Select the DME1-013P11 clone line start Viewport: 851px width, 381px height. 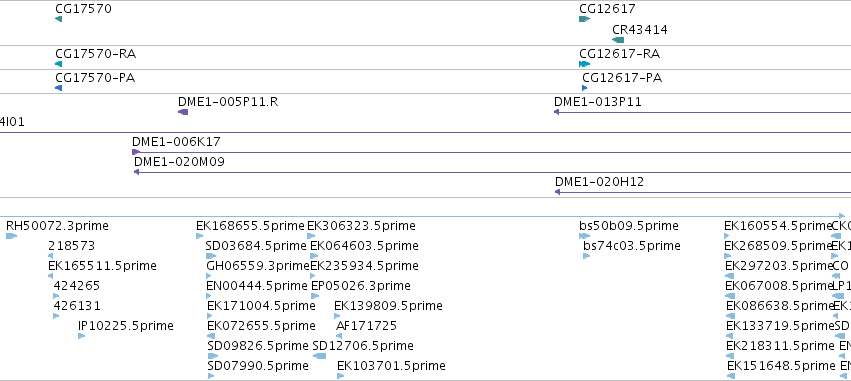click(557, 112)
